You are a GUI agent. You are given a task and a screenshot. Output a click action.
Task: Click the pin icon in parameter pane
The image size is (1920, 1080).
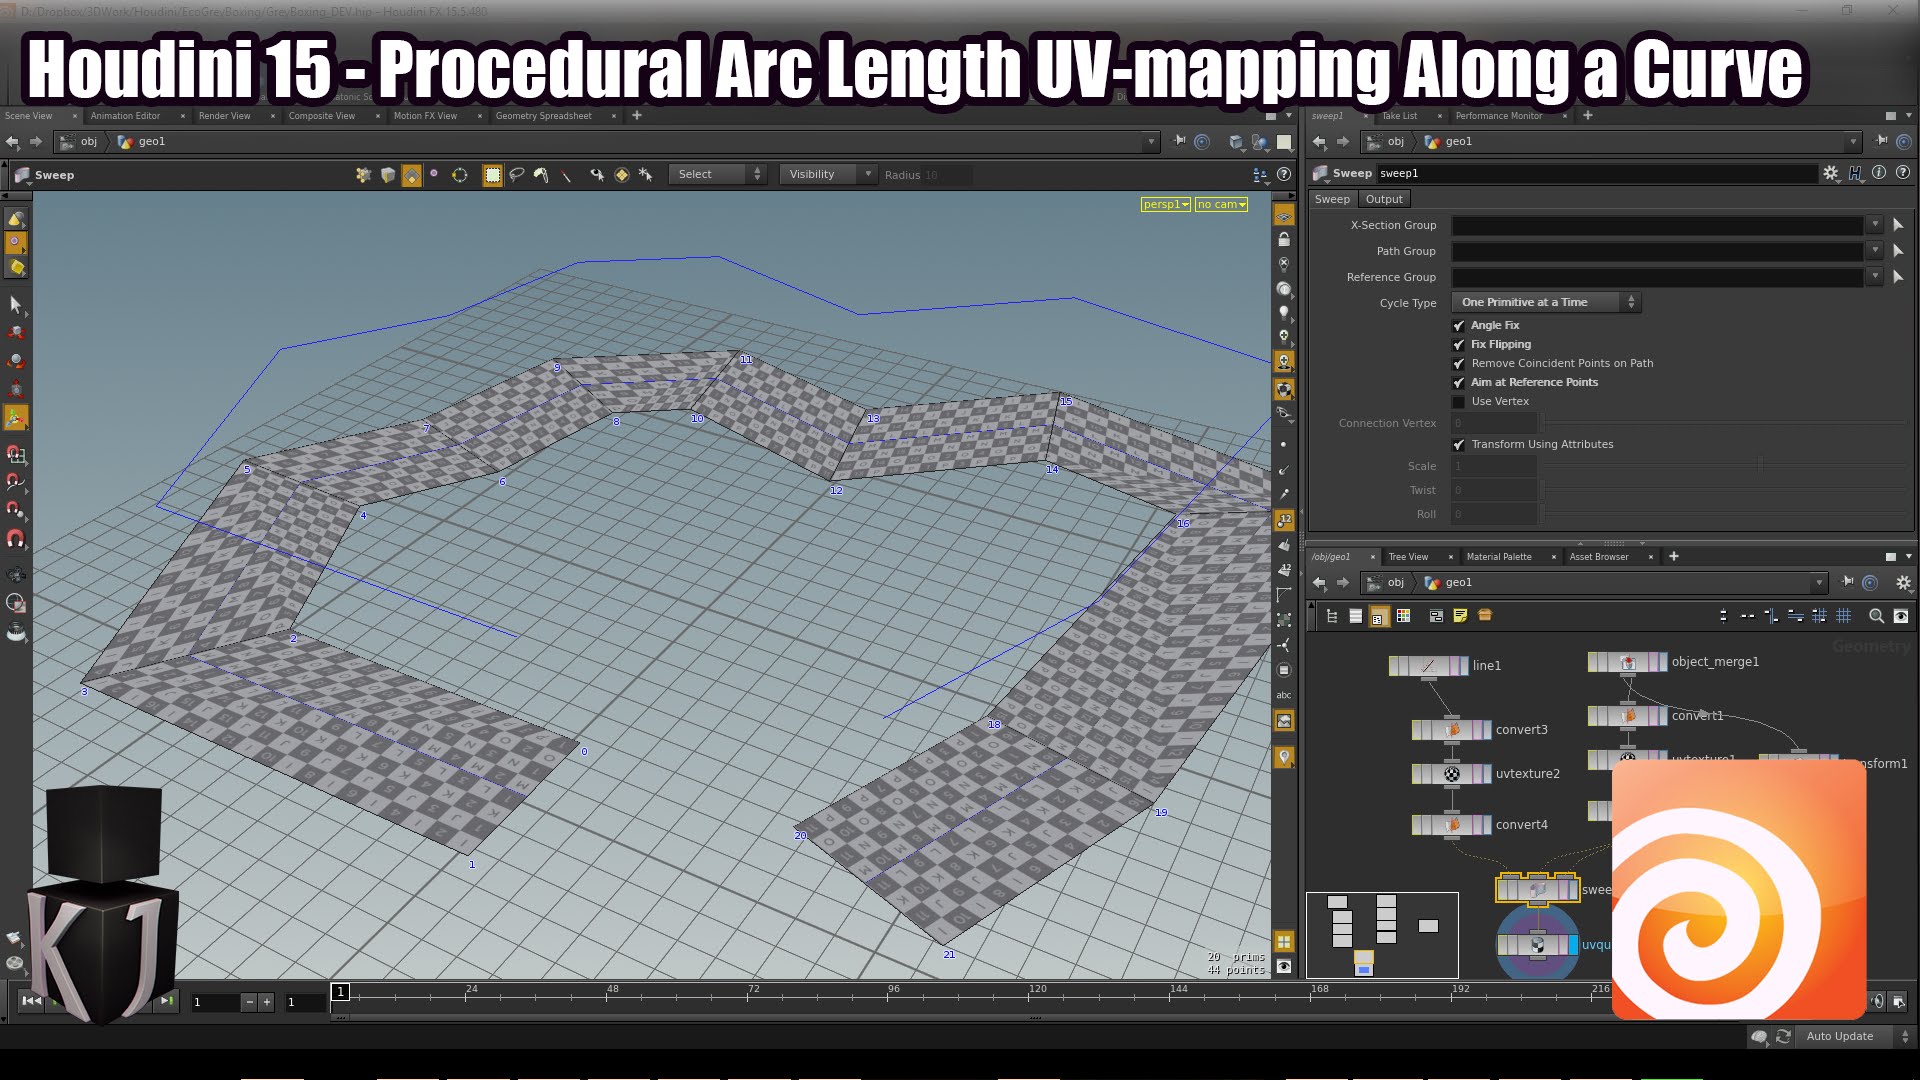(x=1881, y=142)
